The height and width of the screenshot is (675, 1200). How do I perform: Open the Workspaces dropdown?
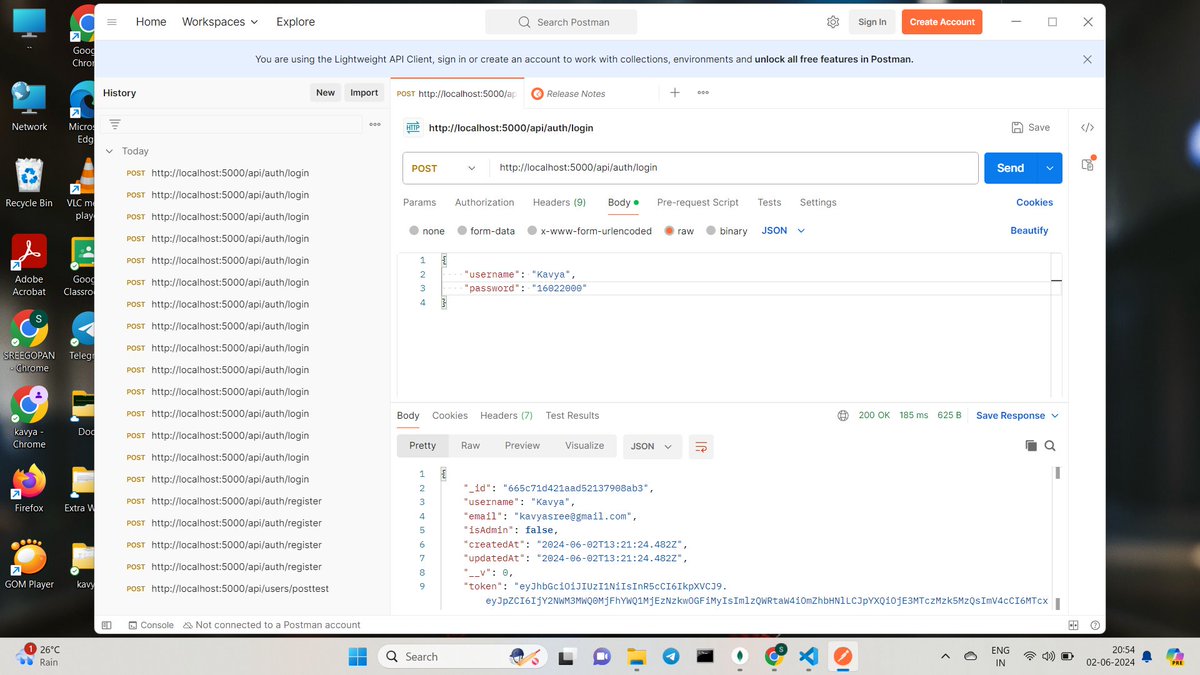[219, 22]
